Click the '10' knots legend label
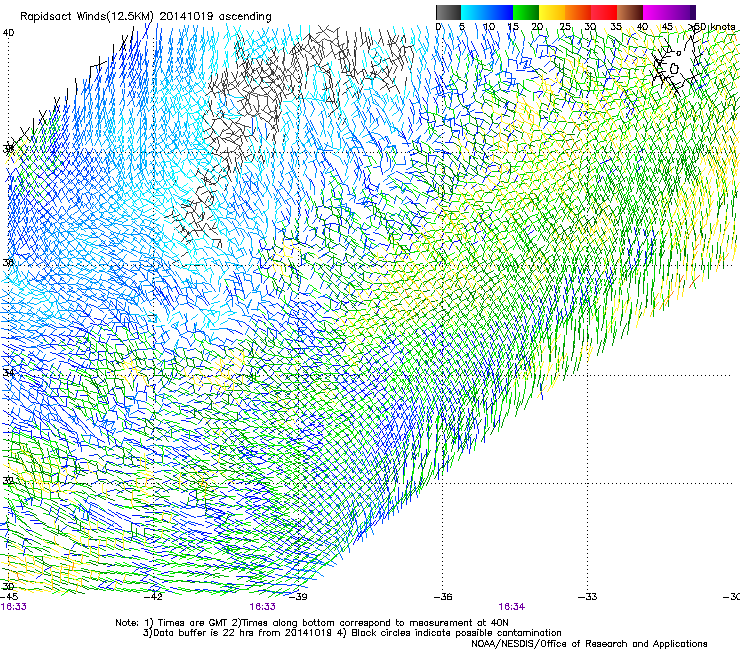 (x=488, y=27)
